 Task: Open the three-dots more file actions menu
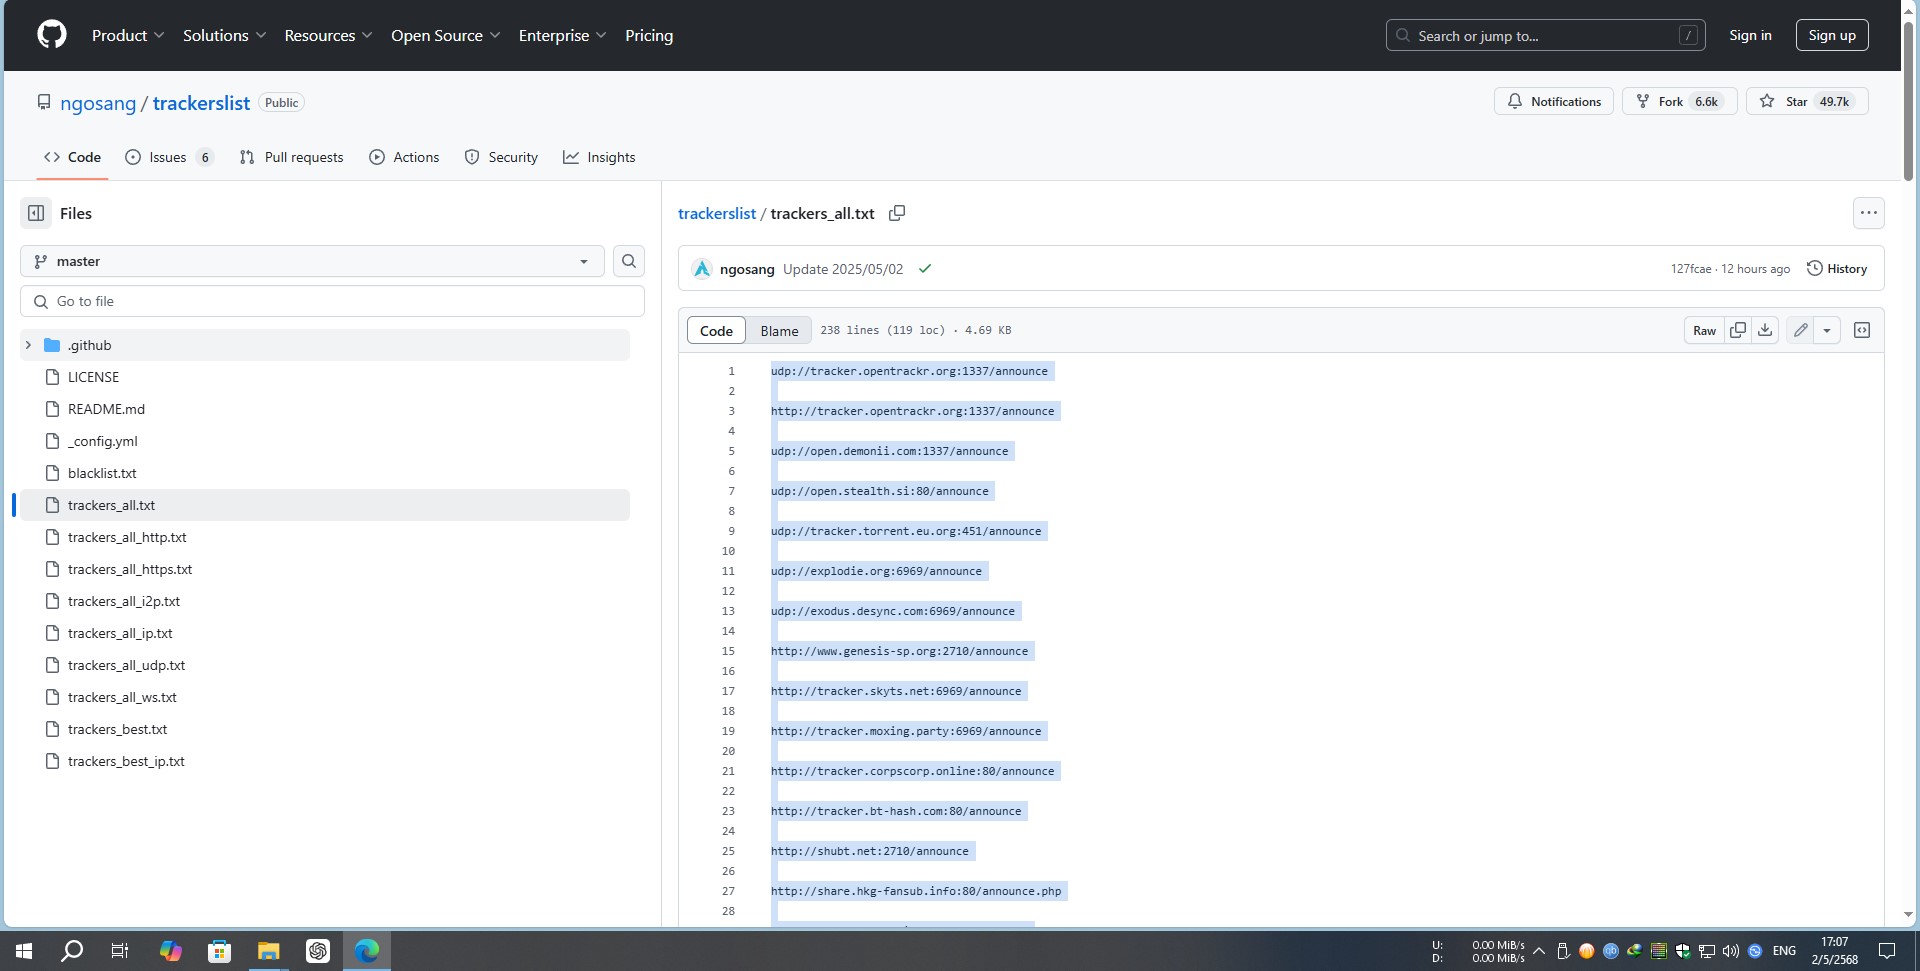point(1868,213)
